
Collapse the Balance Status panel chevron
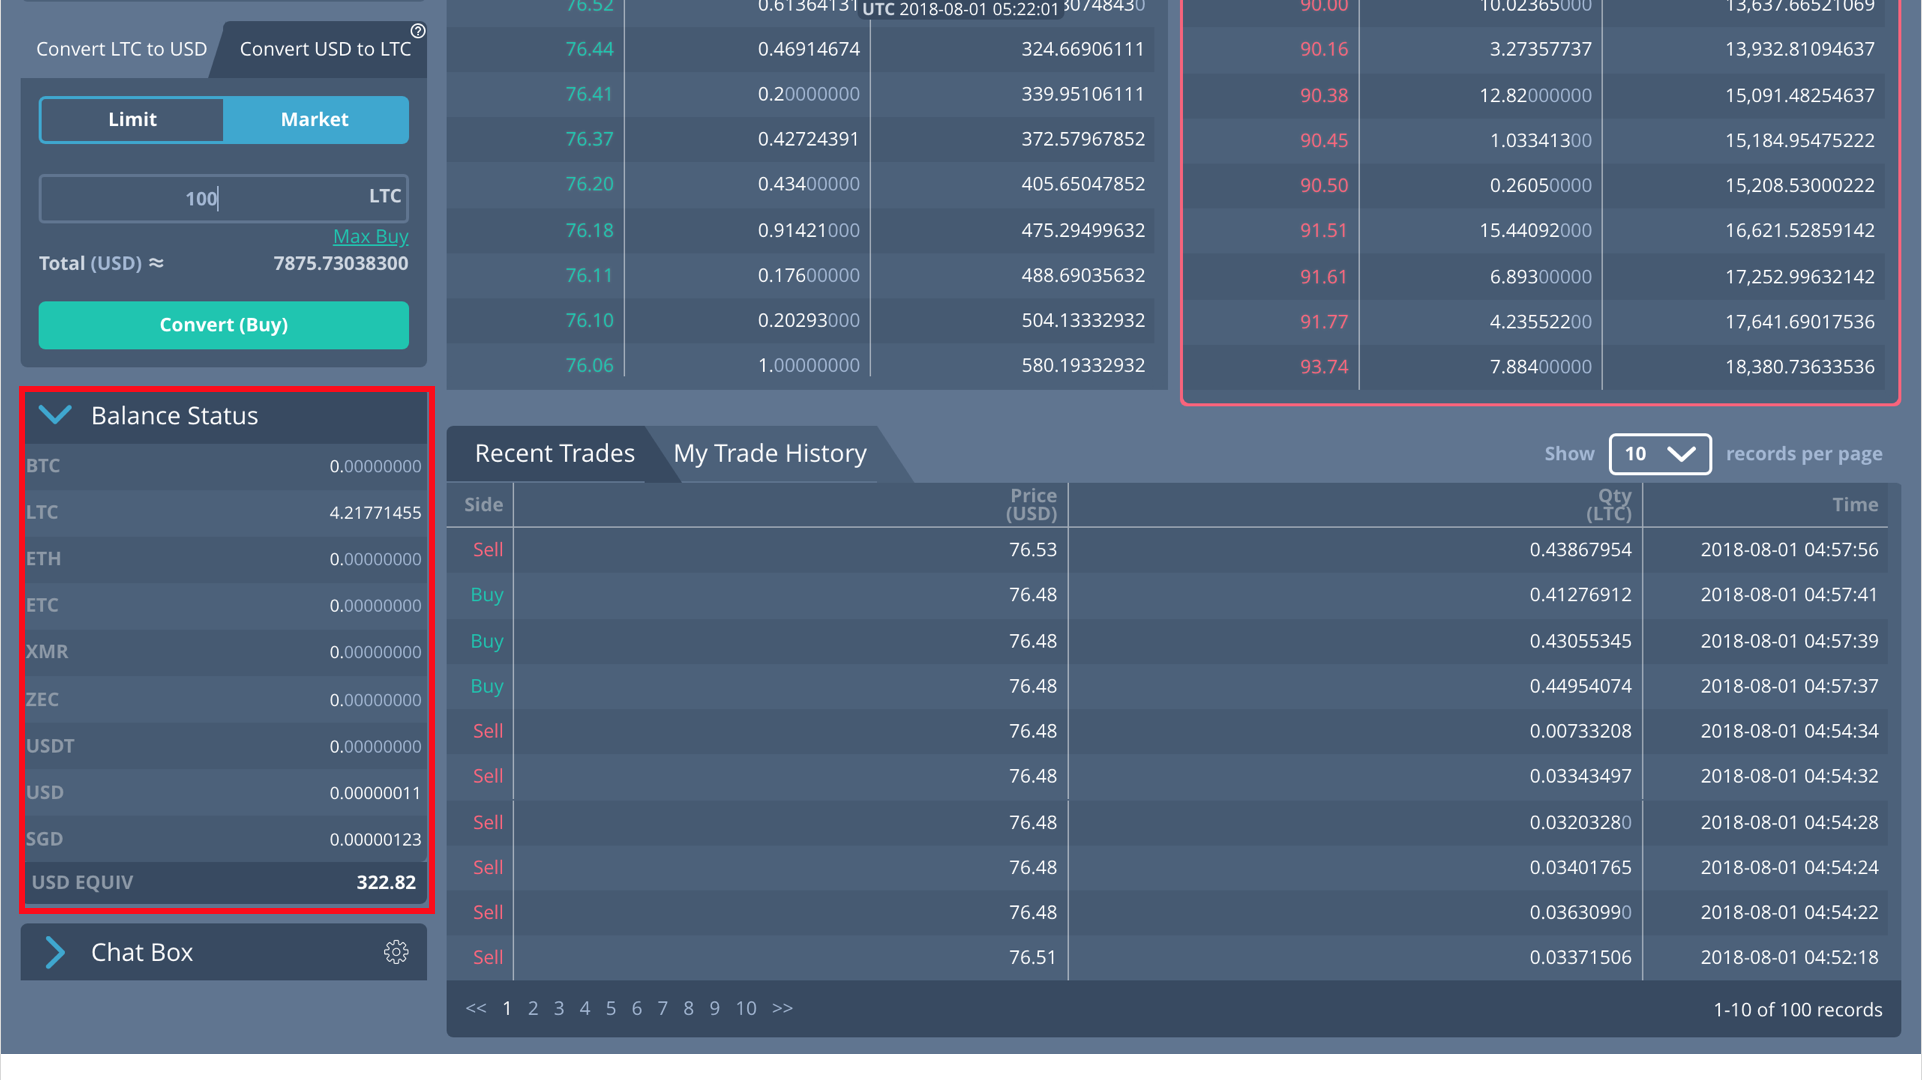pos(55,415)
